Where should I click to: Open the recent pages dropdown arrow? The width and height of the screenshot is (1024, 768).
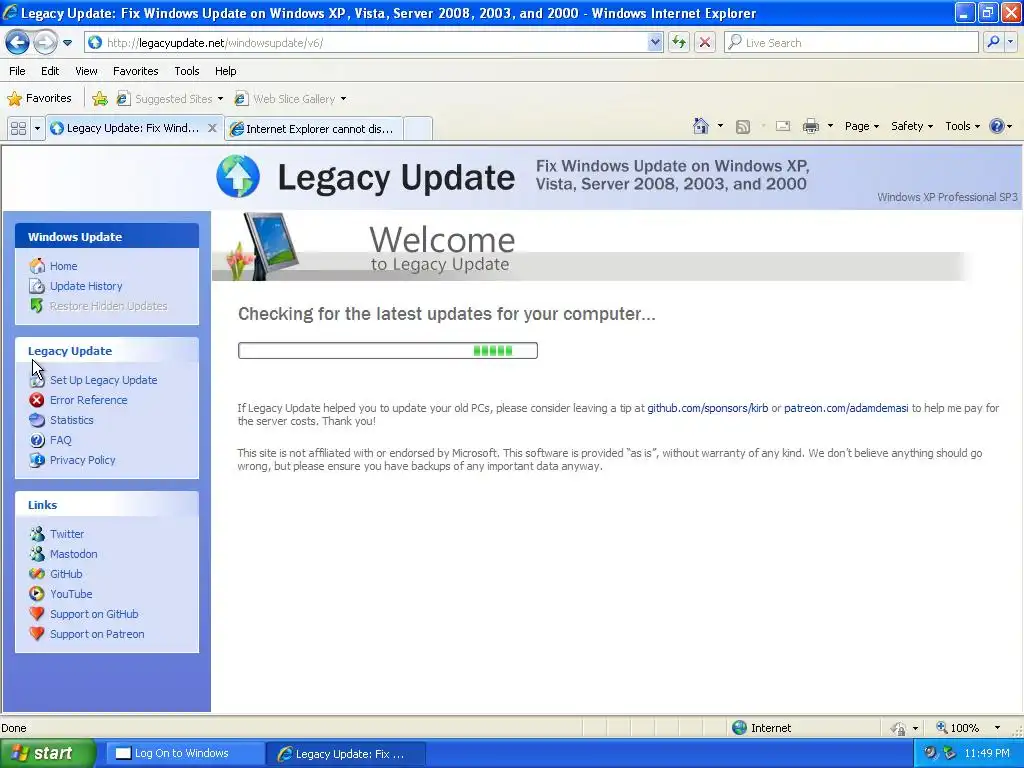[67, 43]
